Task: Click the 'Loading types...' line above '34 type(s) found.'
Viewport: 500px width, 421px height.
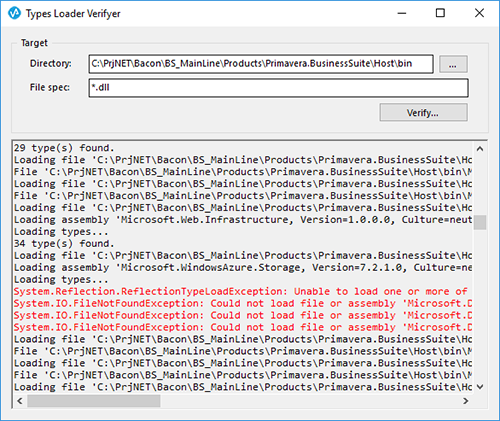Action: 61,231
